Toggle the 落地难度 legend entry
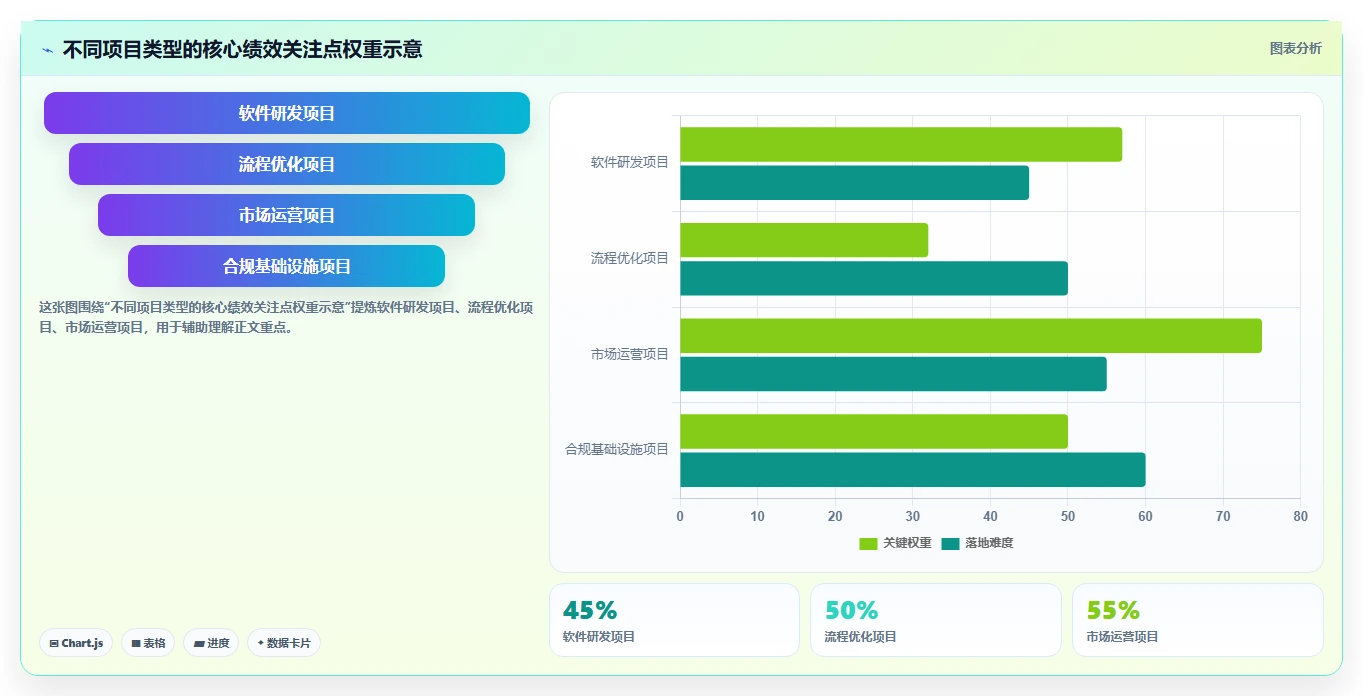The height and width of the screenshot is (696, 1363). pos(977,543)
